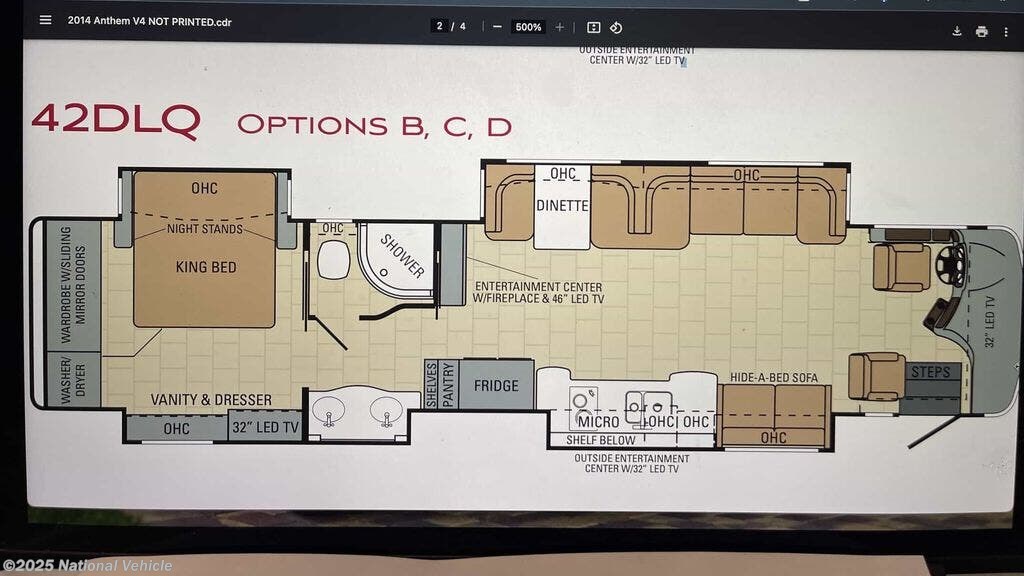Click the 42DLQ heading in the document
This screenshot has height=576, width=1024.
116,119
